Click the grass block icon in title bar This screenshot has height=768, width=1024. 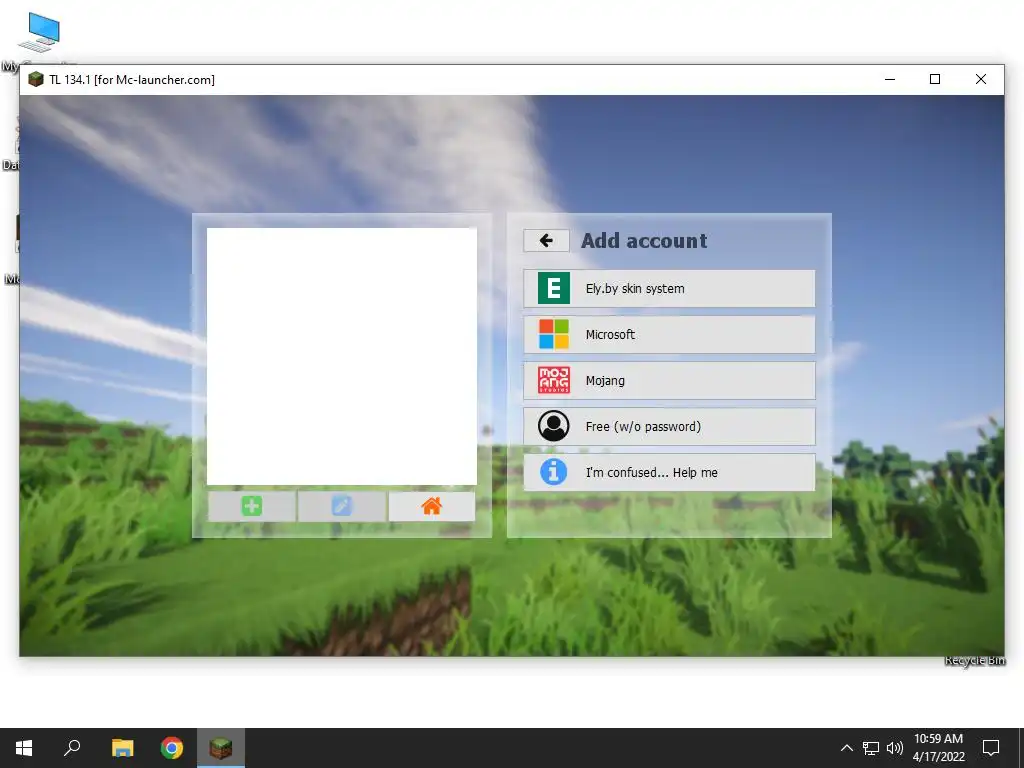36,80
